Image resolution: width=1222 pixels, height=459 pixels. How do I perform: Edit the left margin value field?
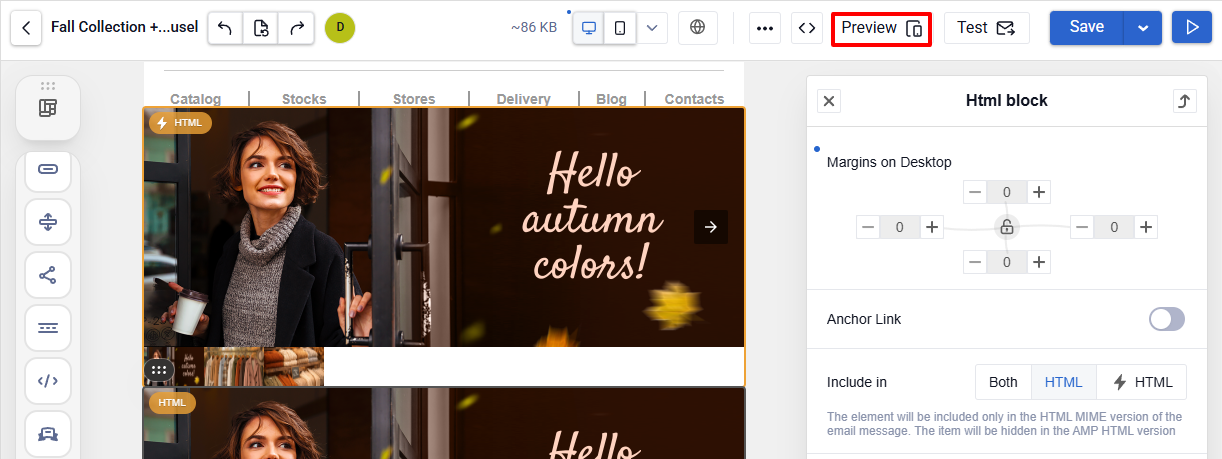[x=900, y=227]
